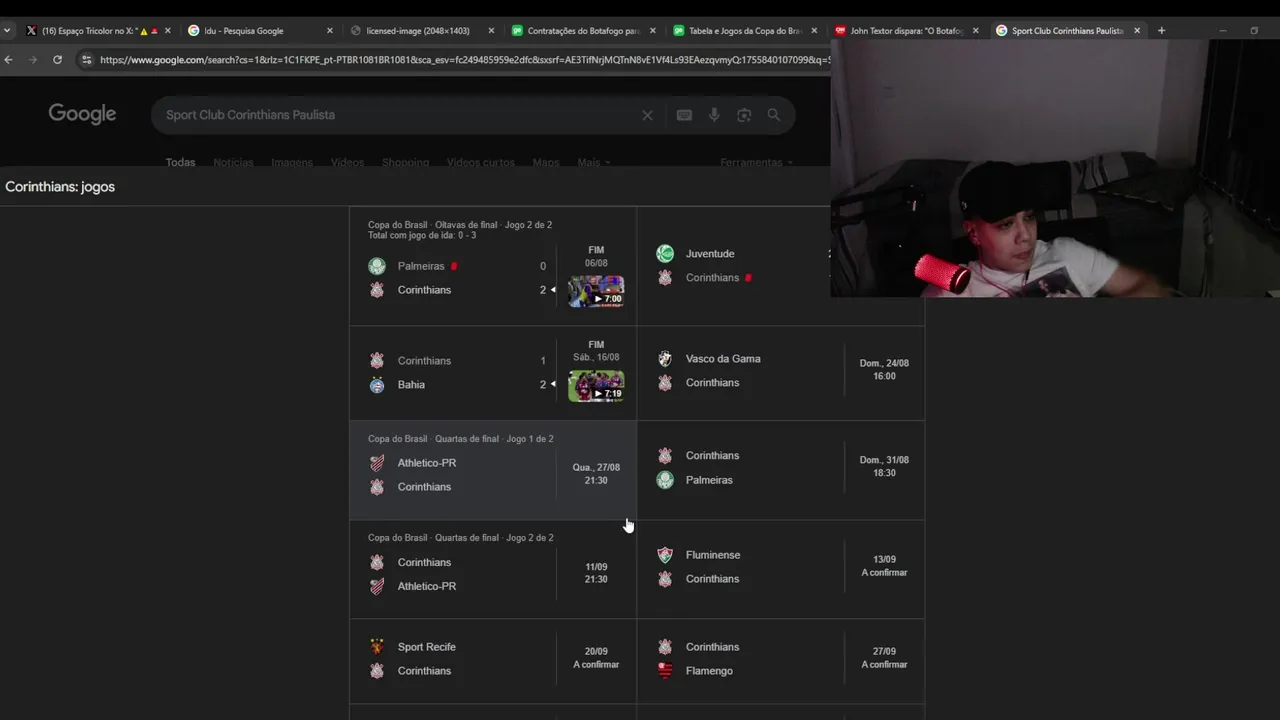Open Corinthians vs Athletico-PR 11/09 match
This screenshot has height=720, width=1280.
(x=493, y=569)
